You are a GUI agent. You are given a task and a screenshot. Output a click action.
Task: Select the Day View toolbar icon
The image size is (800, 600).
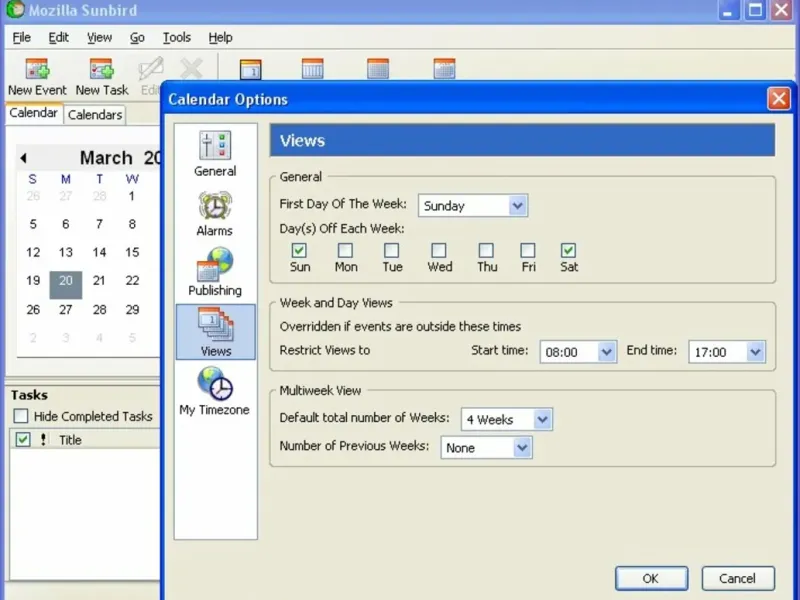click(x=251, y=69)
